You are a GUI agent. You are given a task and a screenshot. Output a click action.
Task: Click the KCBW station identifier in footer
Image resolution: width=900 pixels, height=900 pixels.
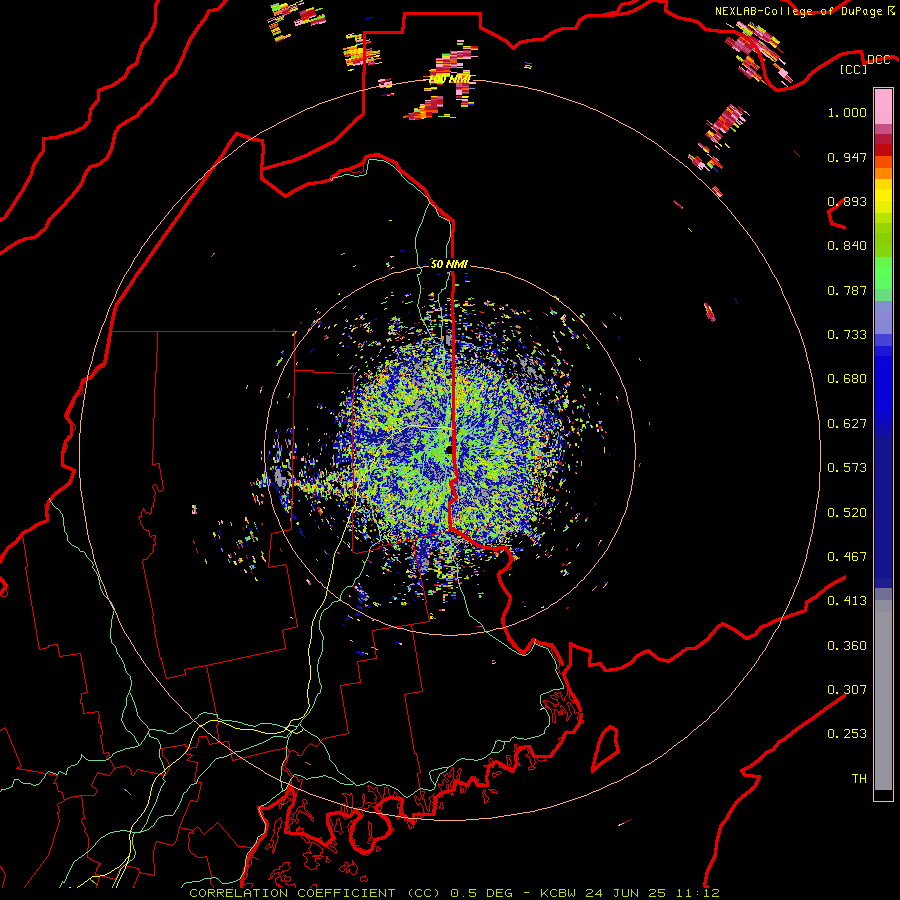pos(557,893)
